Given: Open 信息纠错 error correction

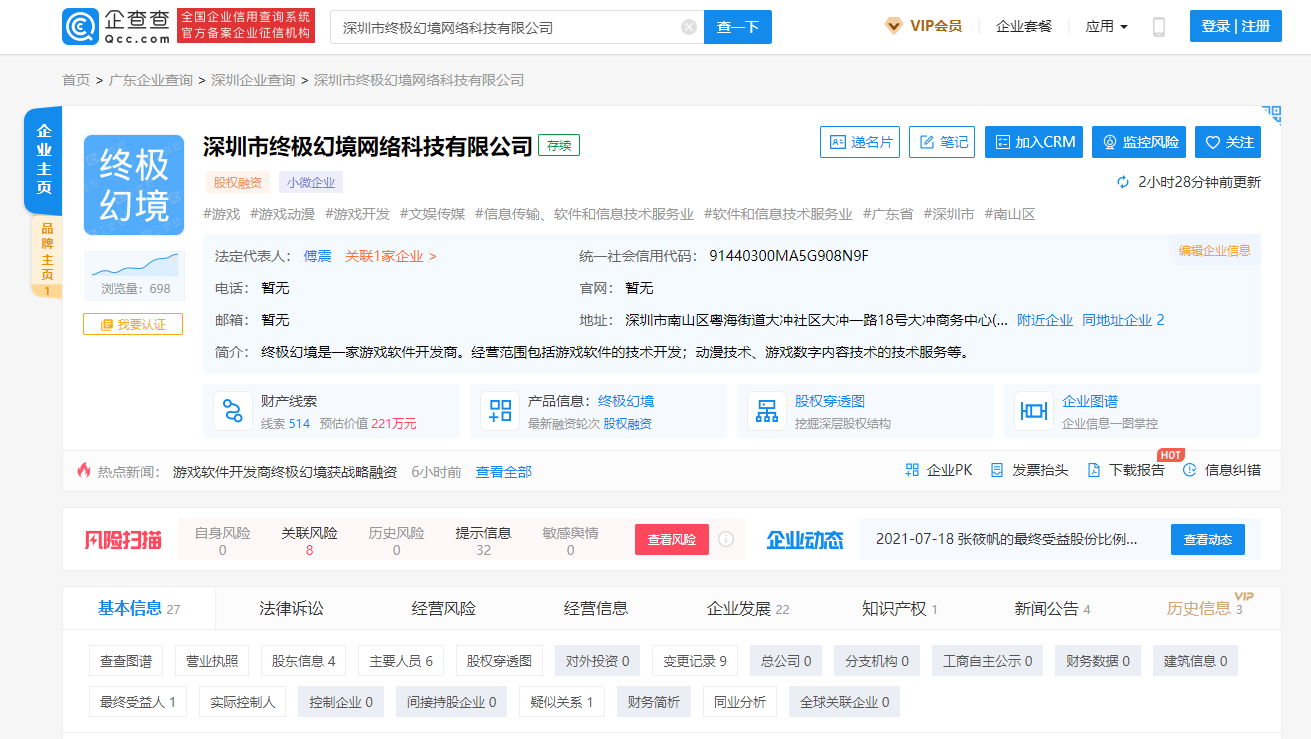Looking at the screenshot, I should coord(1222,470).
